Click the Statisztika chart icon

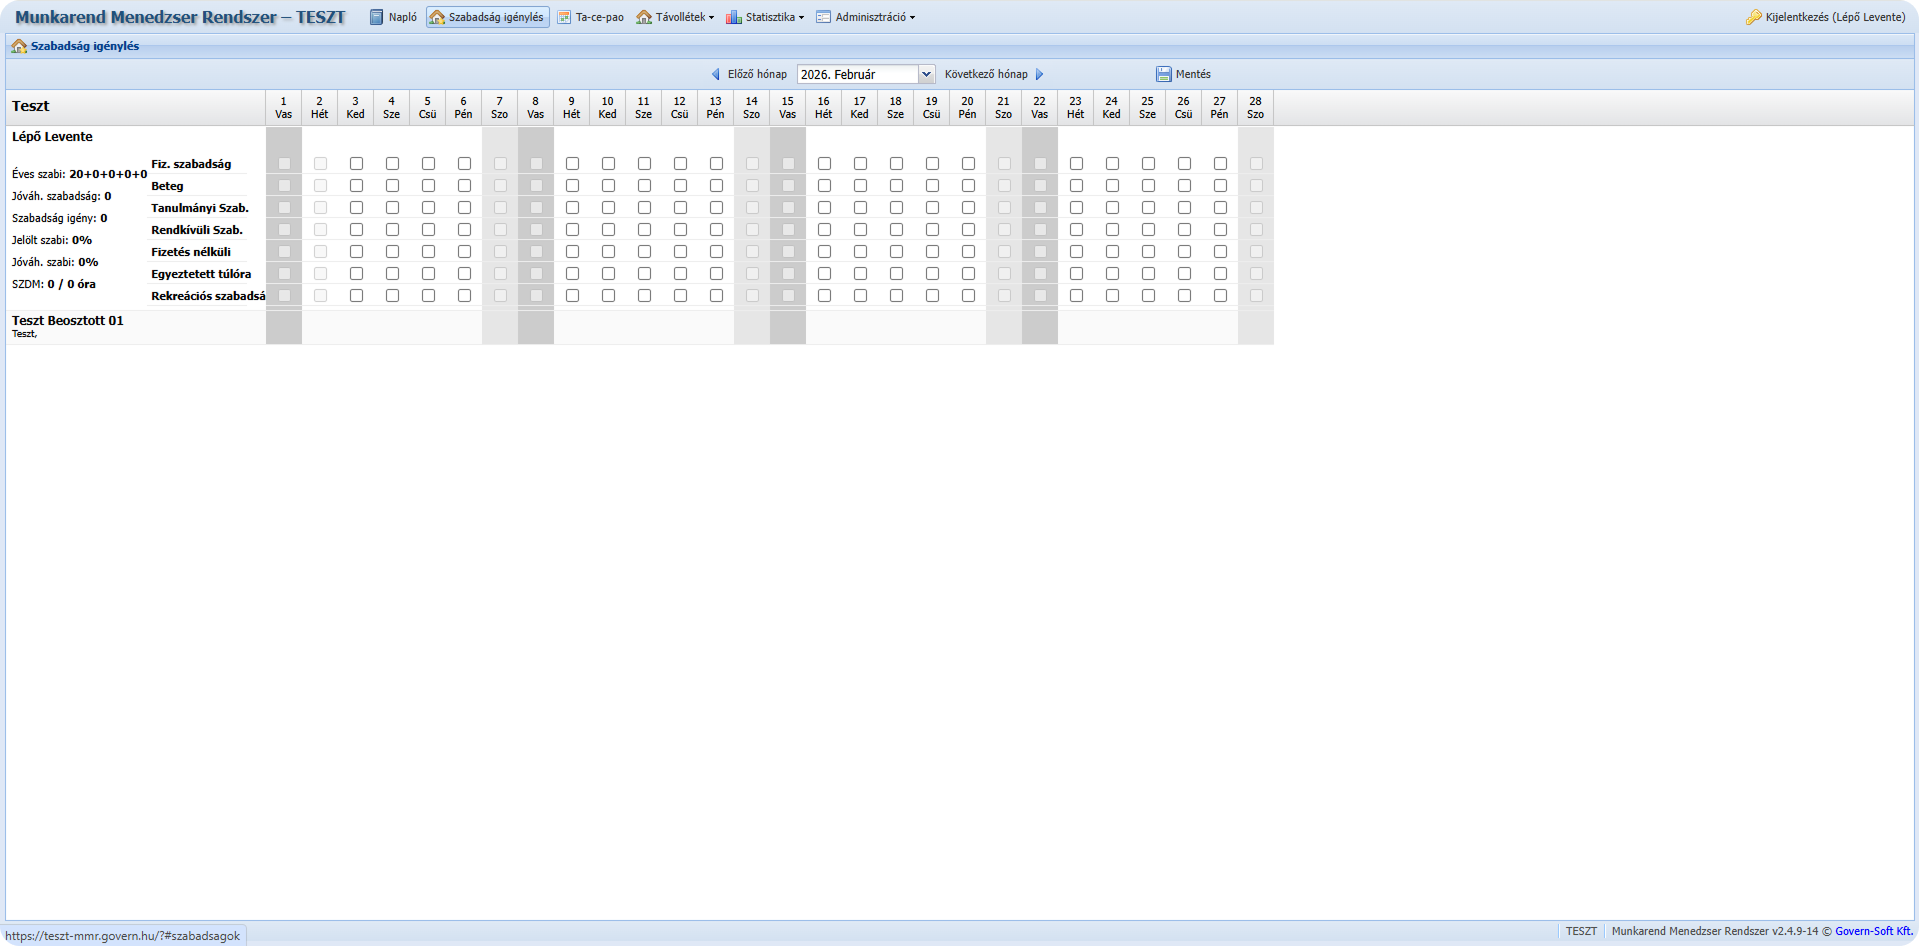(x=733, y=17)
